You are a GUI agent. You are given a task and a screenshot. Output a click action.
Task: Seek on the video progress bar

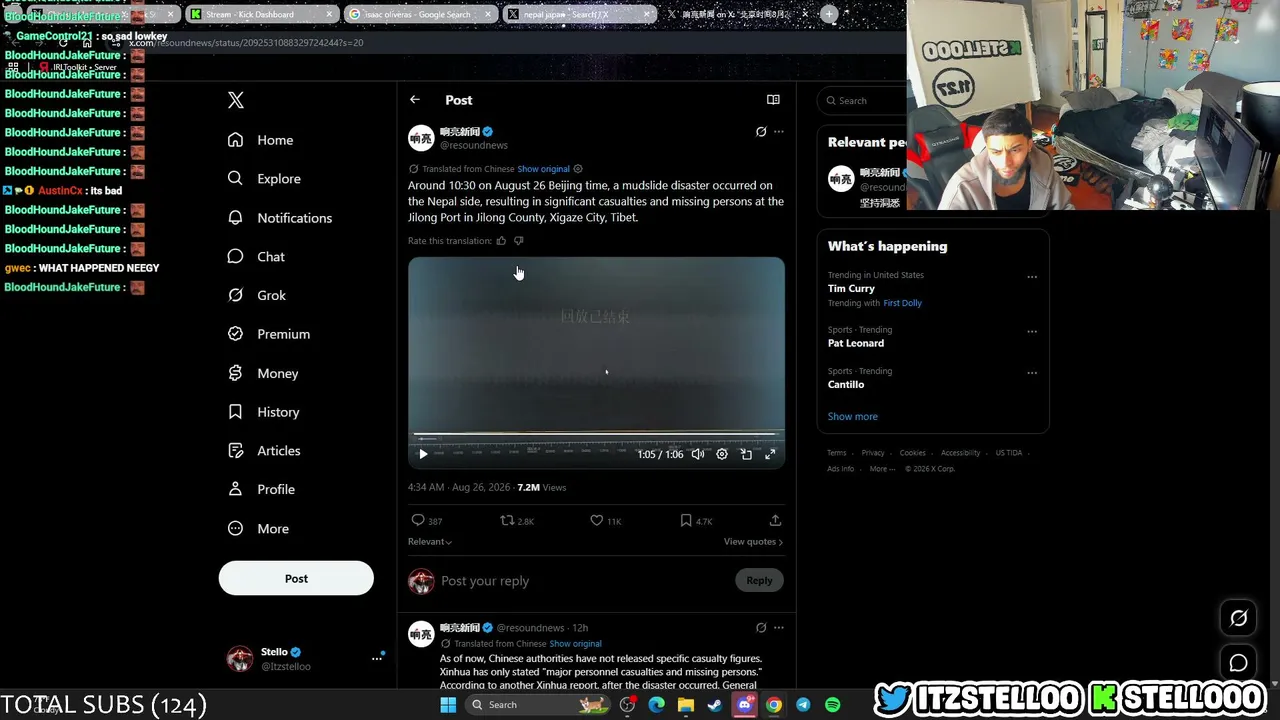596,436
